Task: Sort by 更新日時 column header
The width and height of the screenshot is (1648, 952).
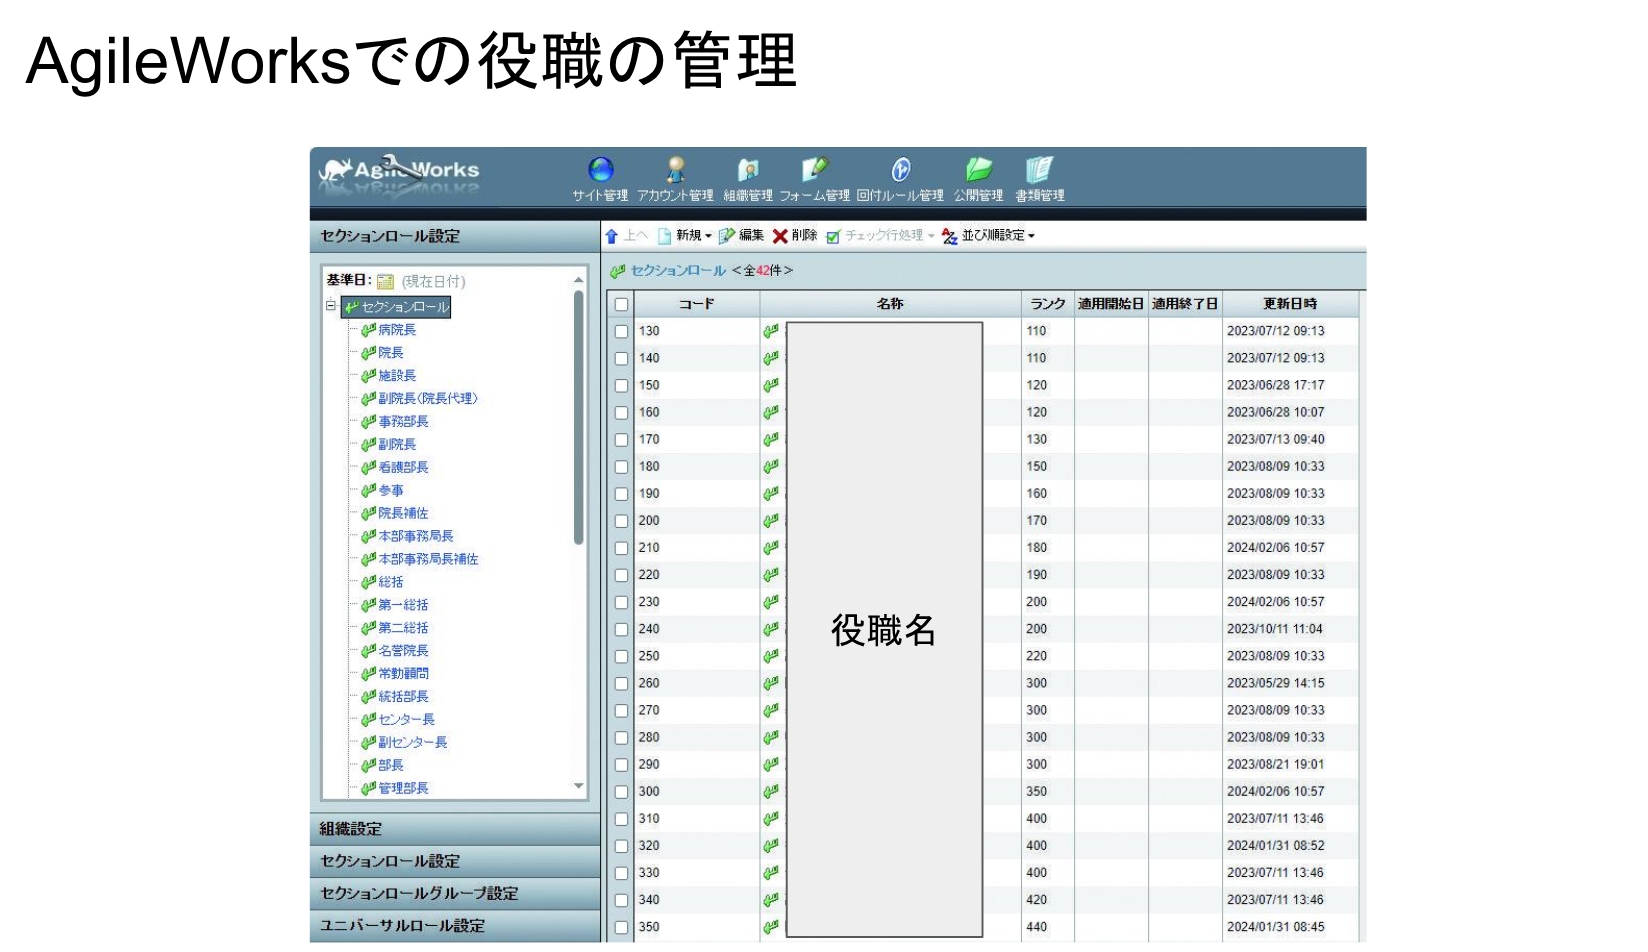Action: pyautogui.click(x=1290, y=304)
